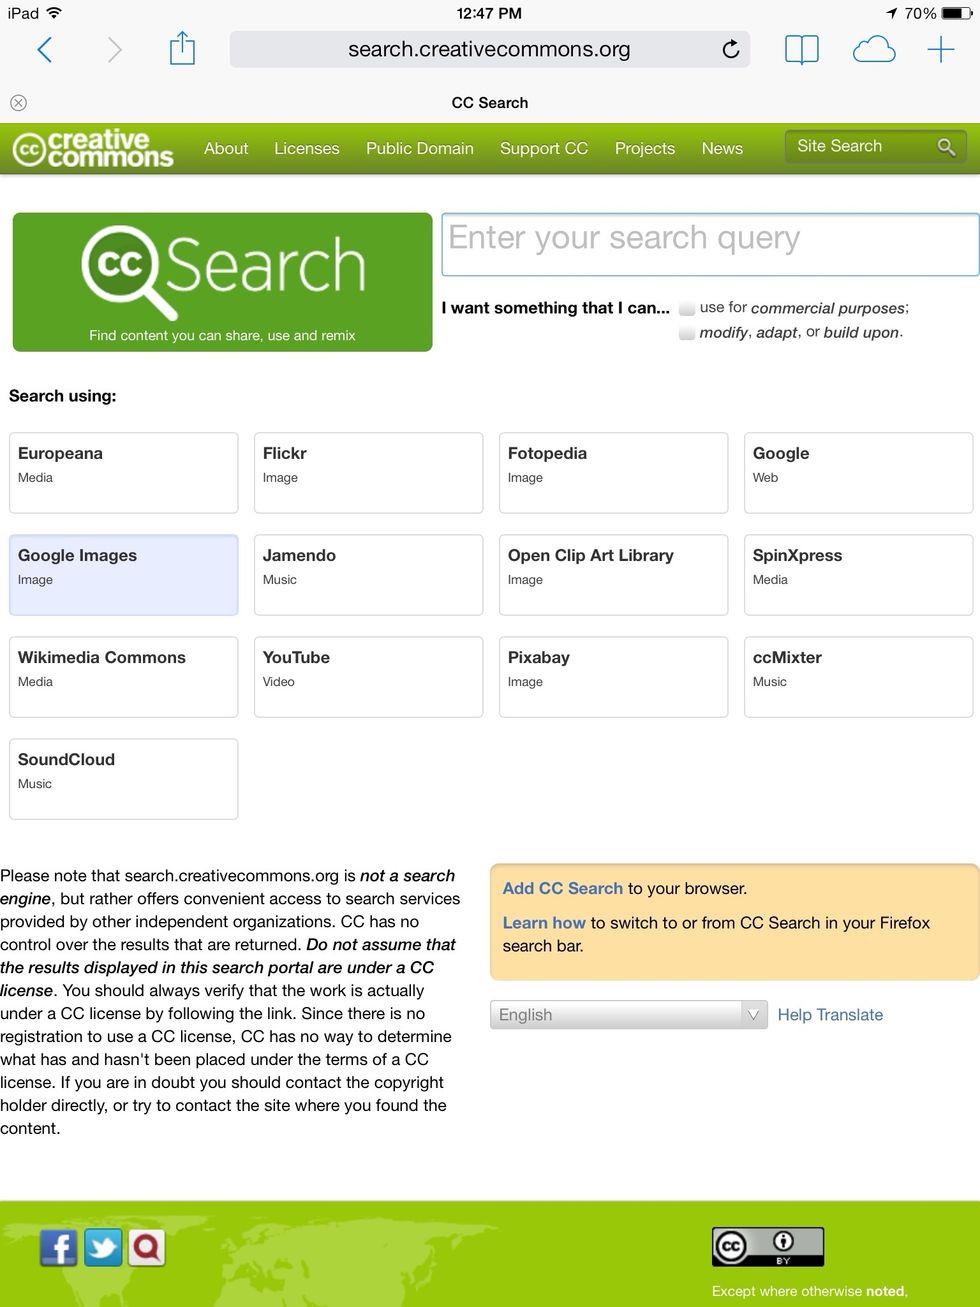Open the Licenses menu
The width and height of the screenshot is (980, 1307).
pos(307,148)
